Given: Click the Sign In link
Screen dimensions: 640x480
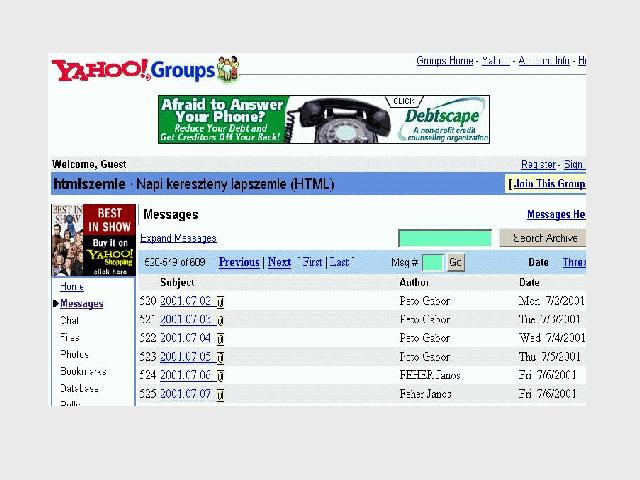Looking at the screenshot, I should 575,164.
